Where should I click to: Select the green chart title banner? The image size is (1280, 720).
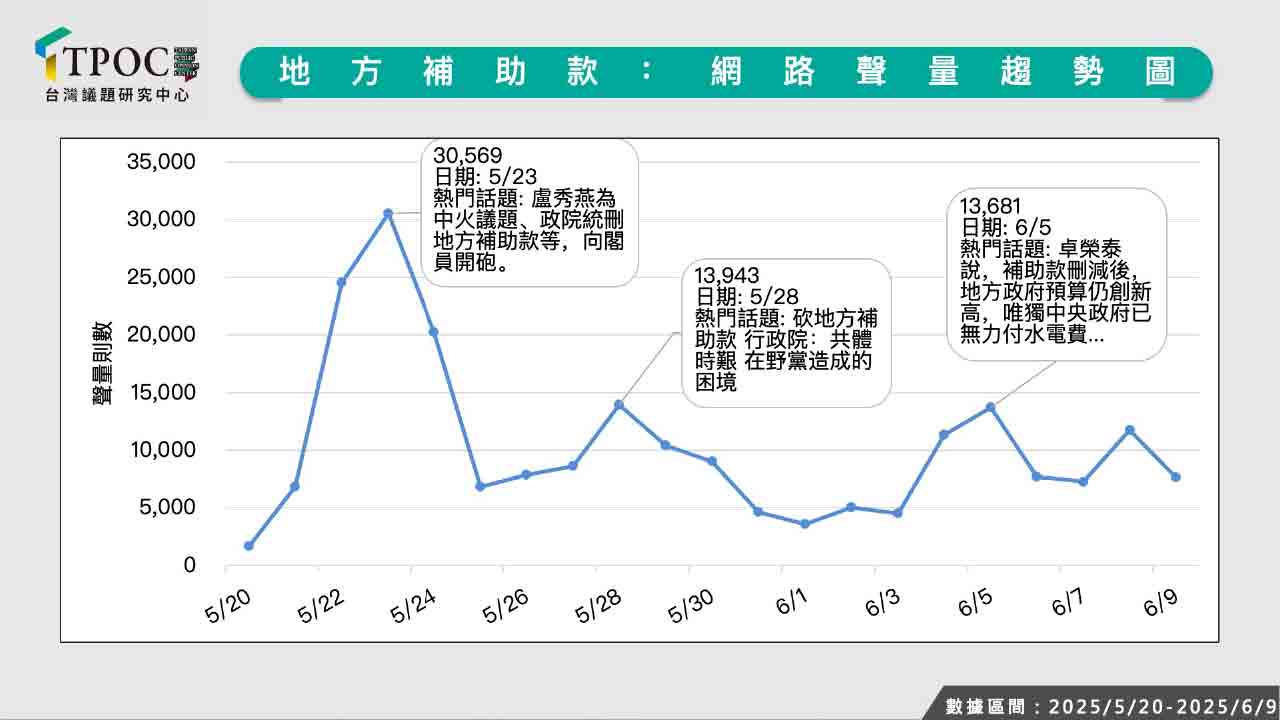point(726,72)
